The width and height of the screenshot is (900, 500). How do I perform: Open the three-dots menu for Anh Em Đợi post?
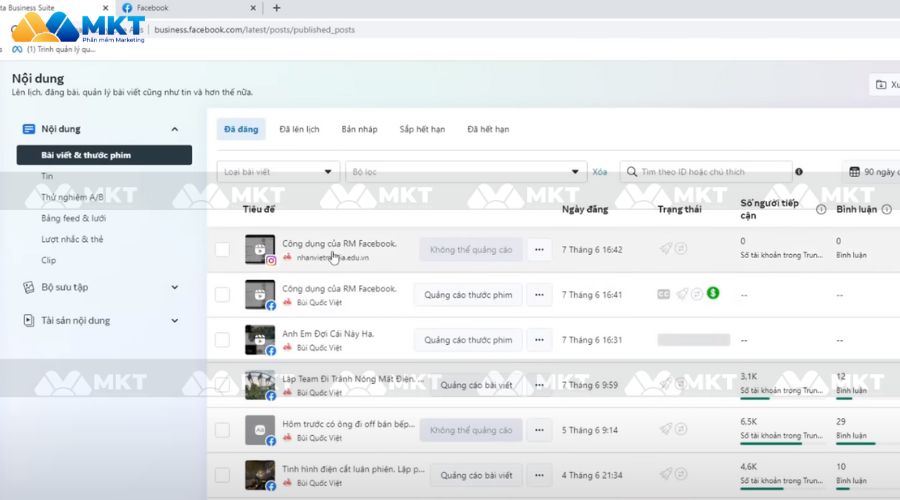coord(539,340)
